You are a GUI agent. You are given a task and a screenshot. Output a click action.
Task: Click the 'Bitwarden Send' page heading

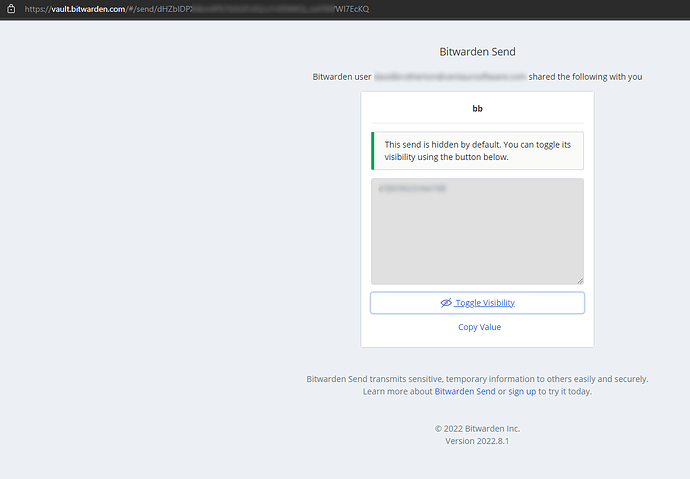(x=477, y=52)
